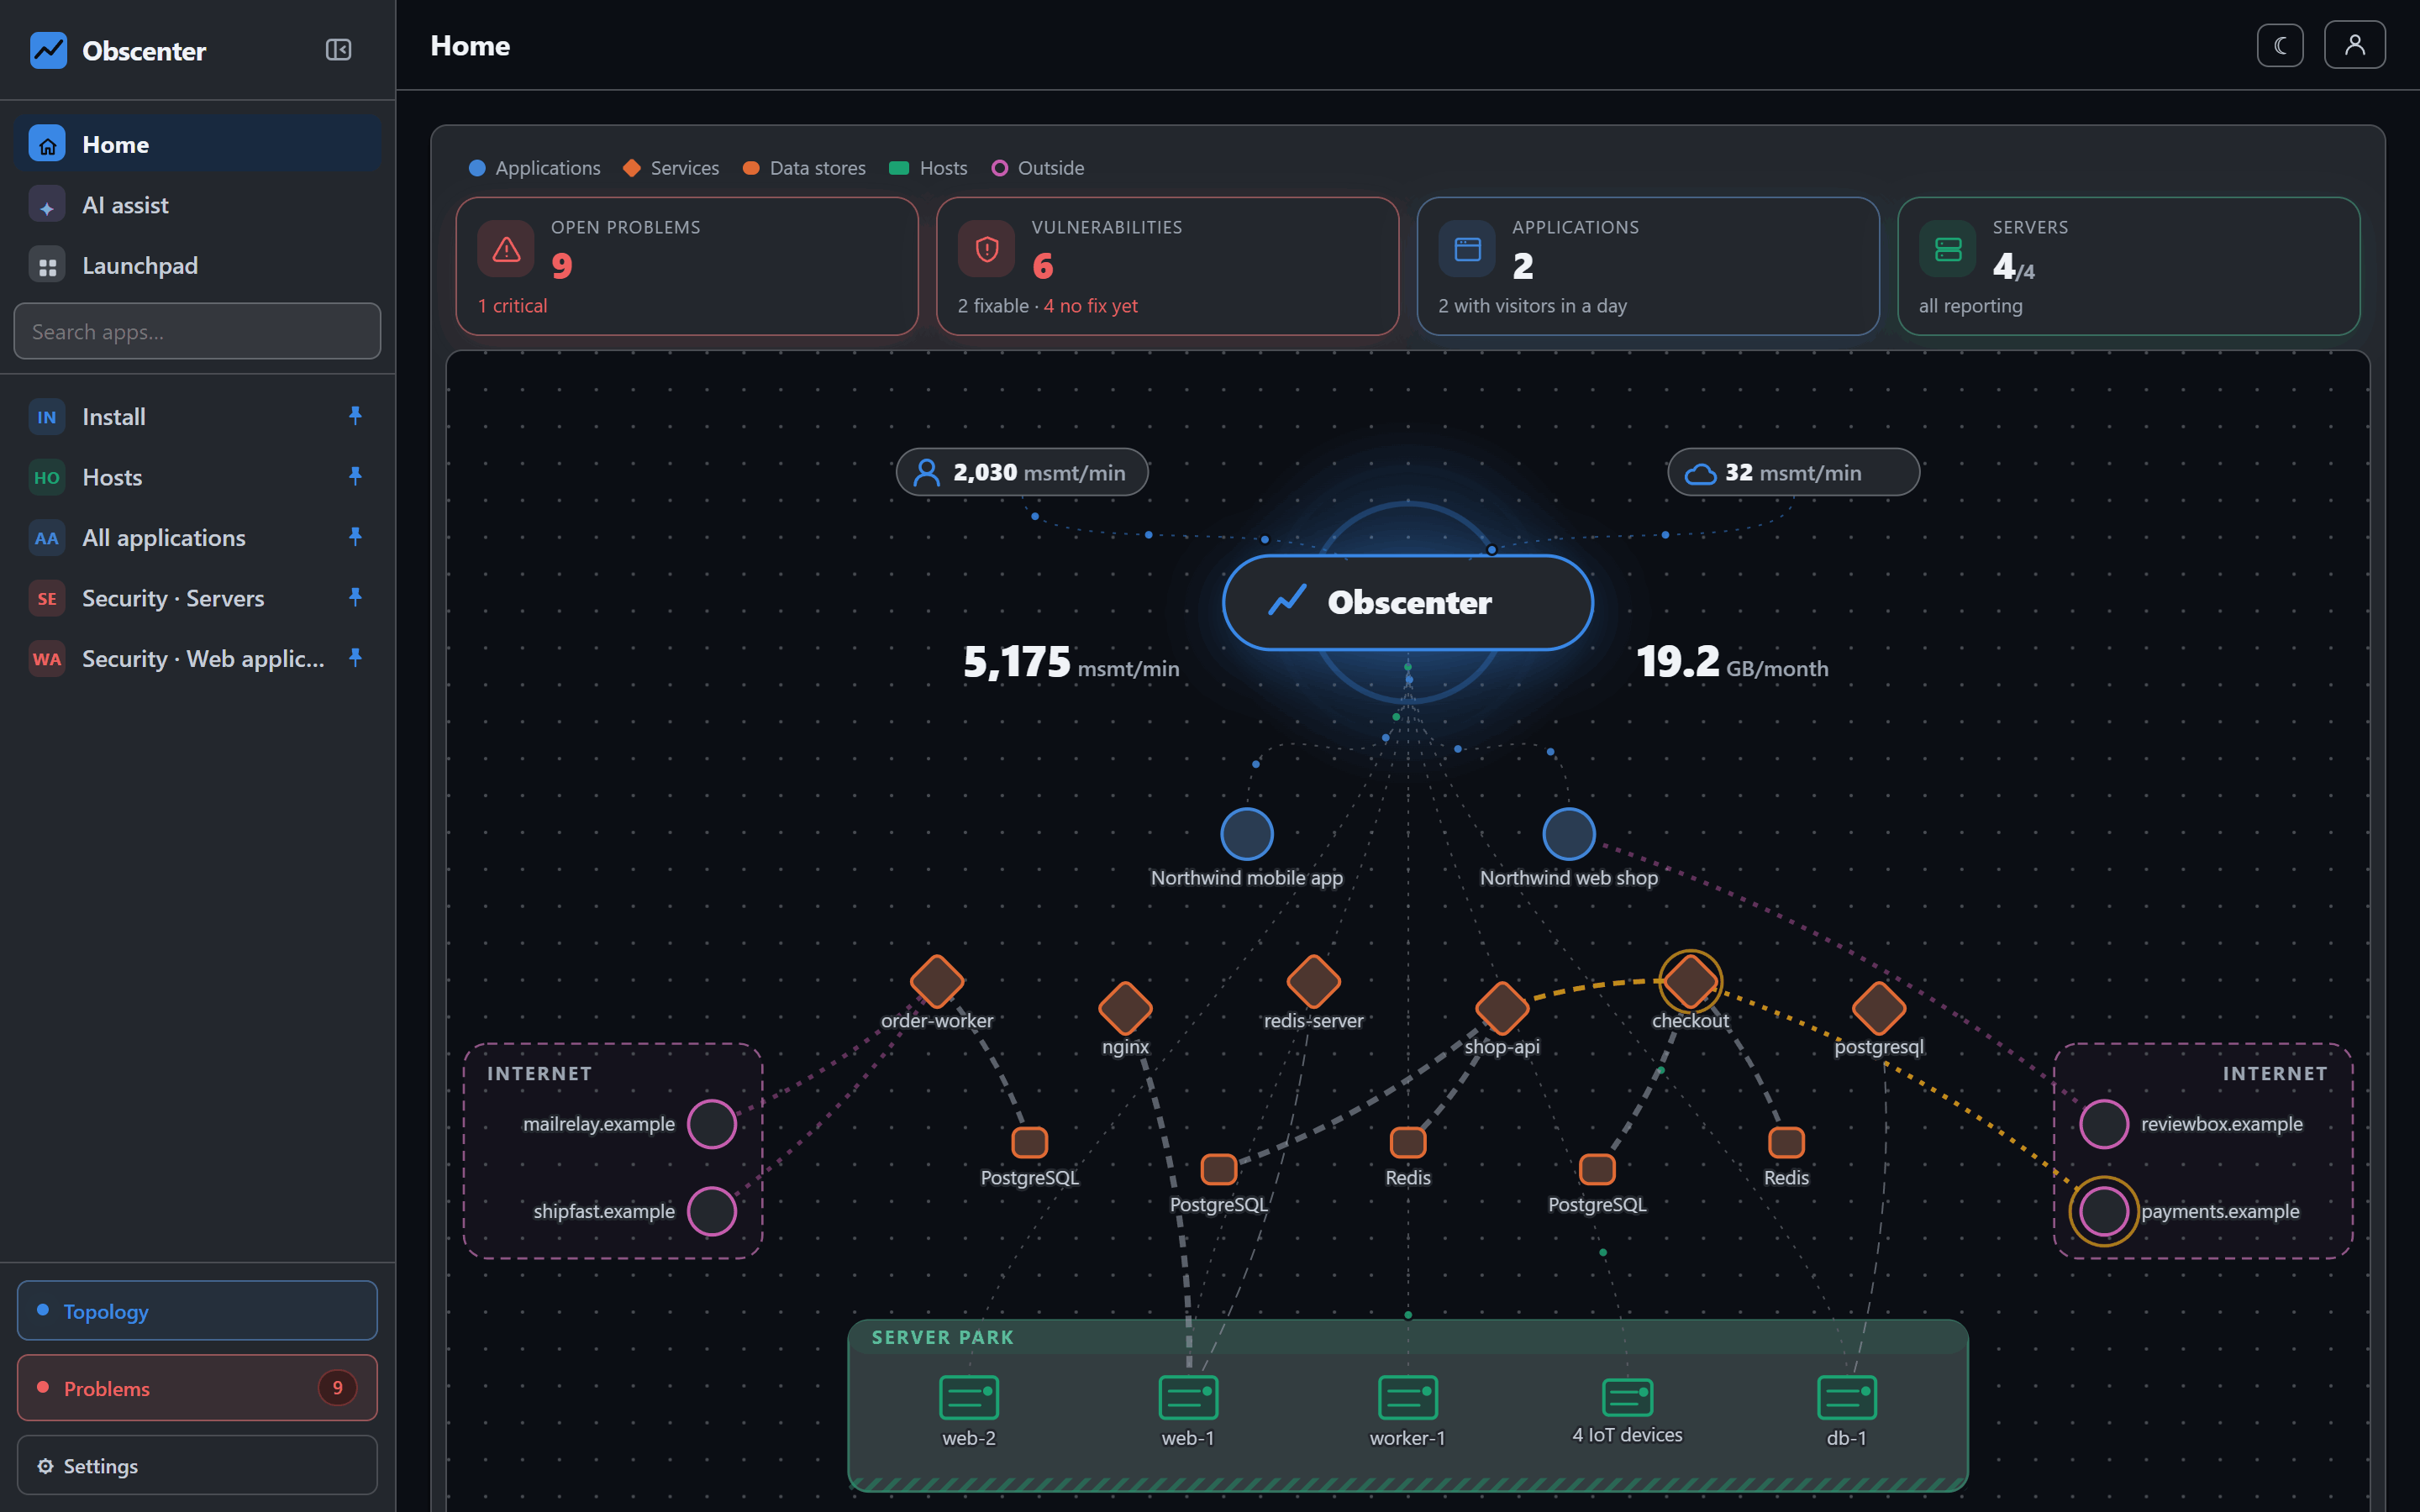Open AI assist in the sidebar
The width and height of the screenshot is (2420, 1512).
pyautogui.click(x=197, y=205)
